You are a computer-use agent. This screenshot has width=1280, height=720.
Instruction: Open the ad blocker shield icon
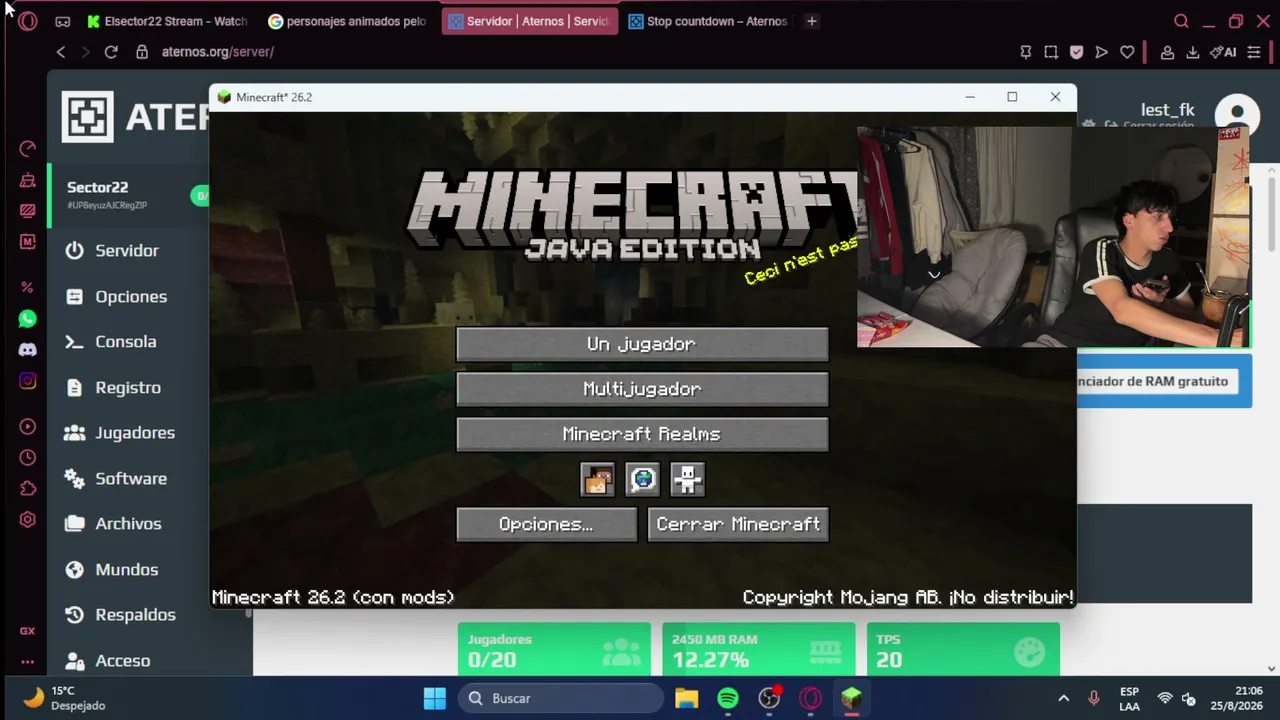coord(1076,52)
